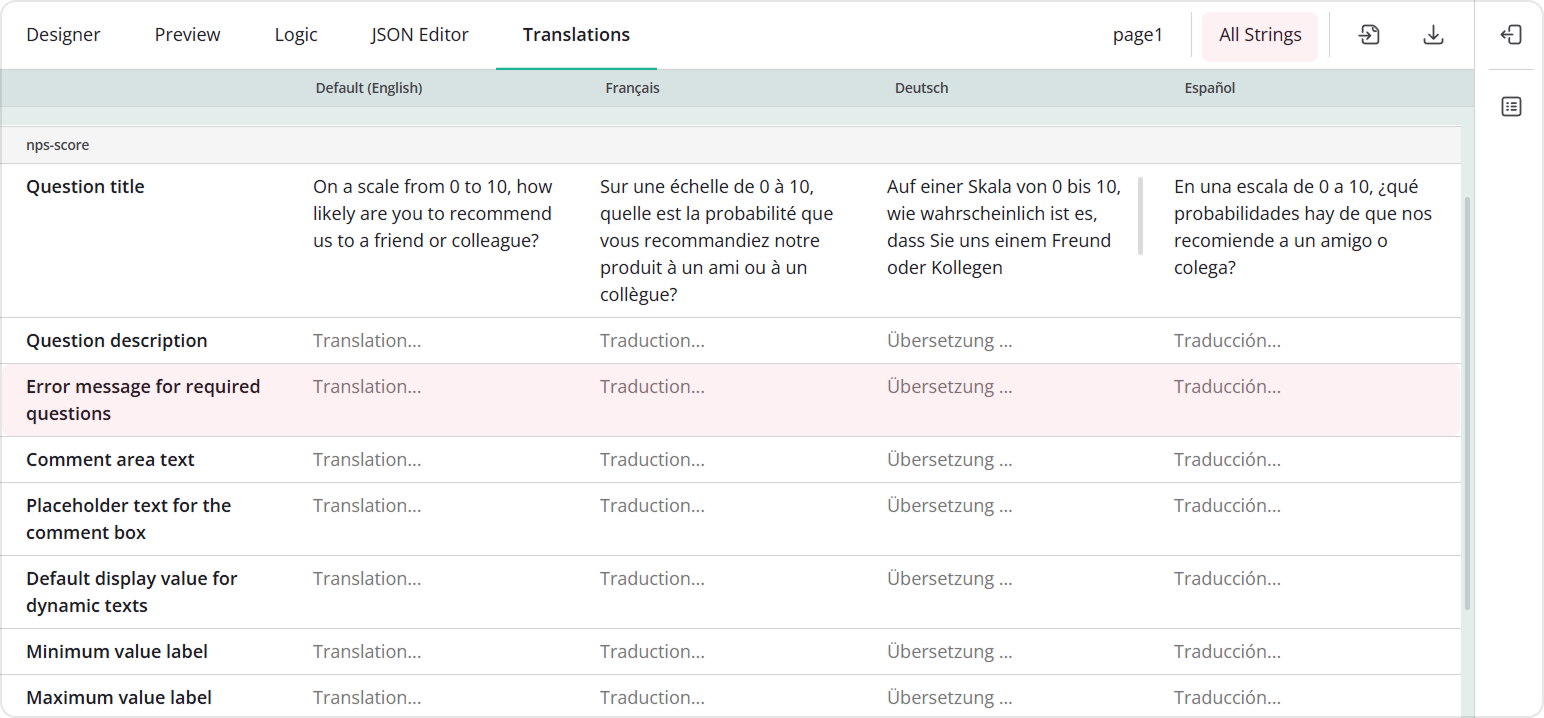Collapse the nps-score question group
The image size is (1544, 718).
tap(58, 144)
